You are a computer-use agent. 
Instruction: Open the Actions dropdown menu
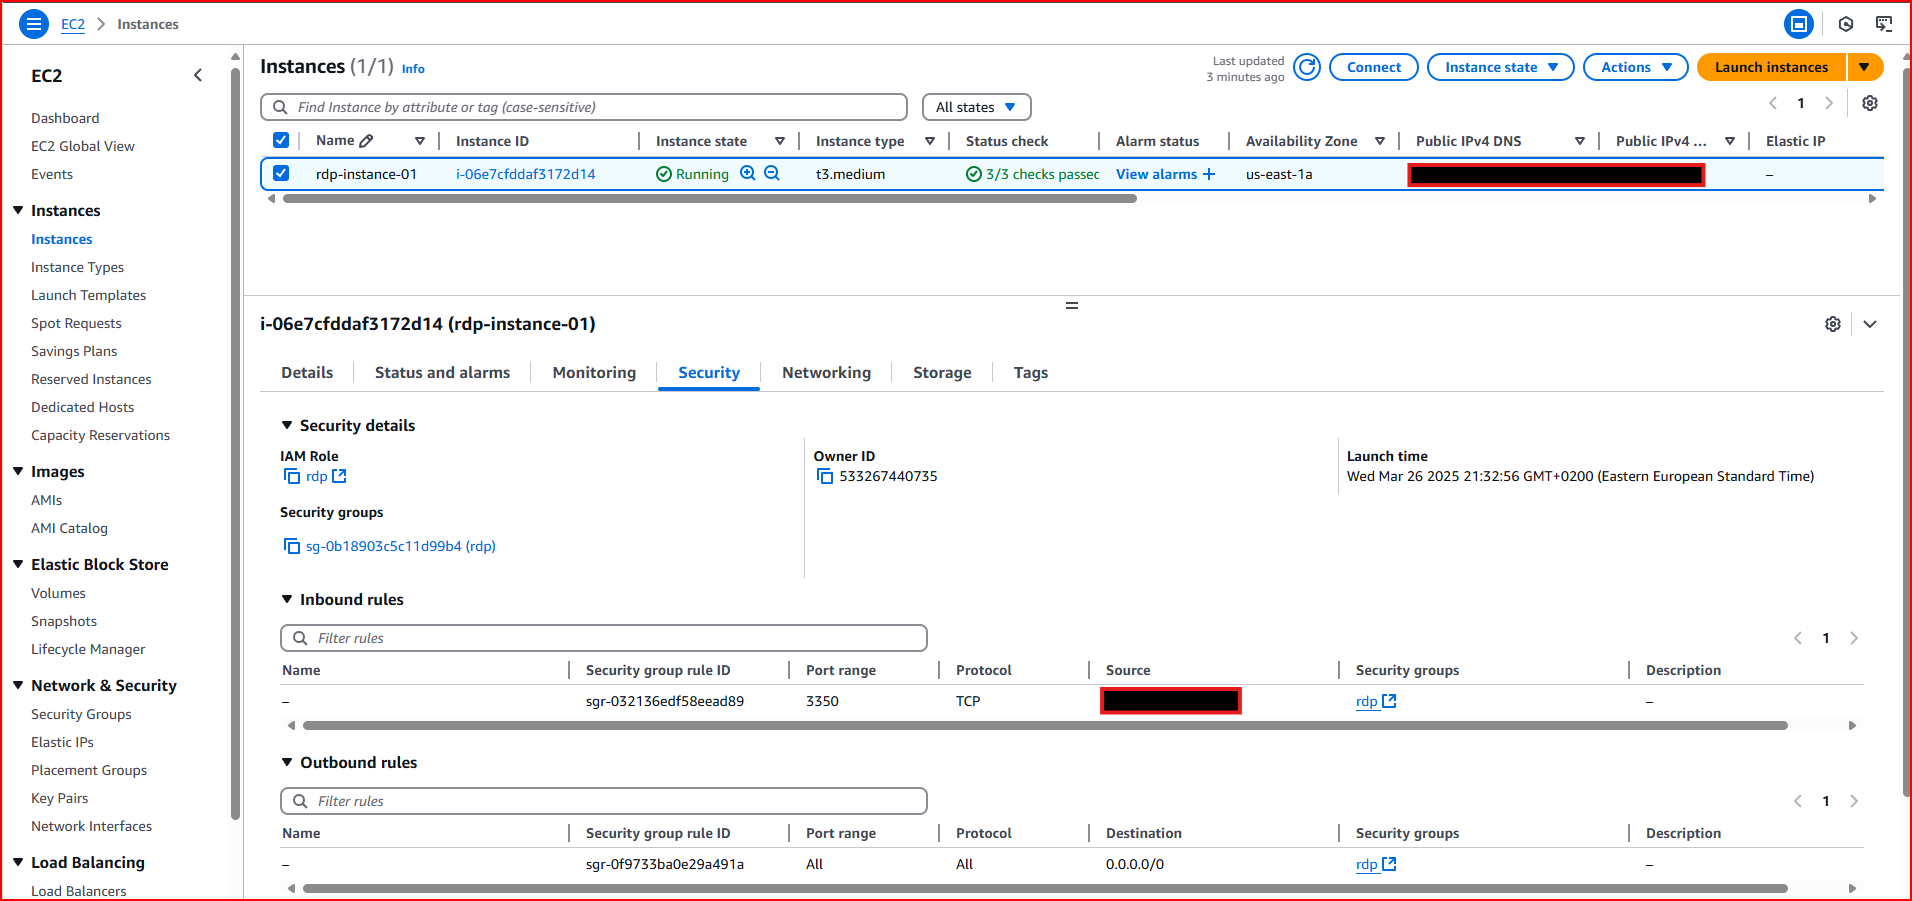pos(1635,67)
